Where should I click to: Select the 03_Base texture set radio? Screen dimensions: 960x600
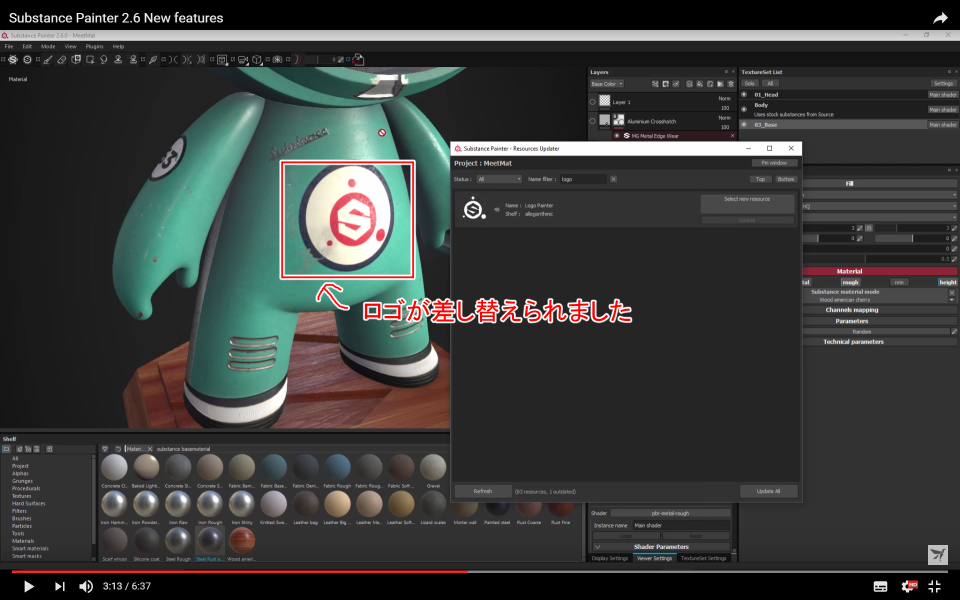(744, 125)
